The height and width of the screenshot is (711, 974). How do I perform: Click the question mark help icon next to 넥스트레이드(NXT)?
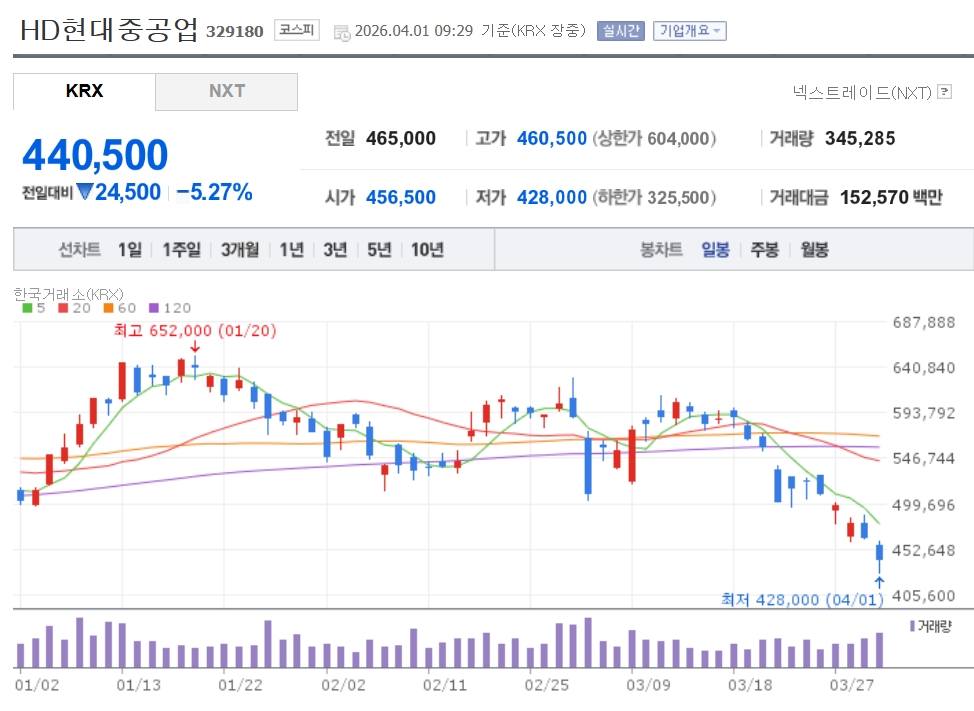[944, 92]
